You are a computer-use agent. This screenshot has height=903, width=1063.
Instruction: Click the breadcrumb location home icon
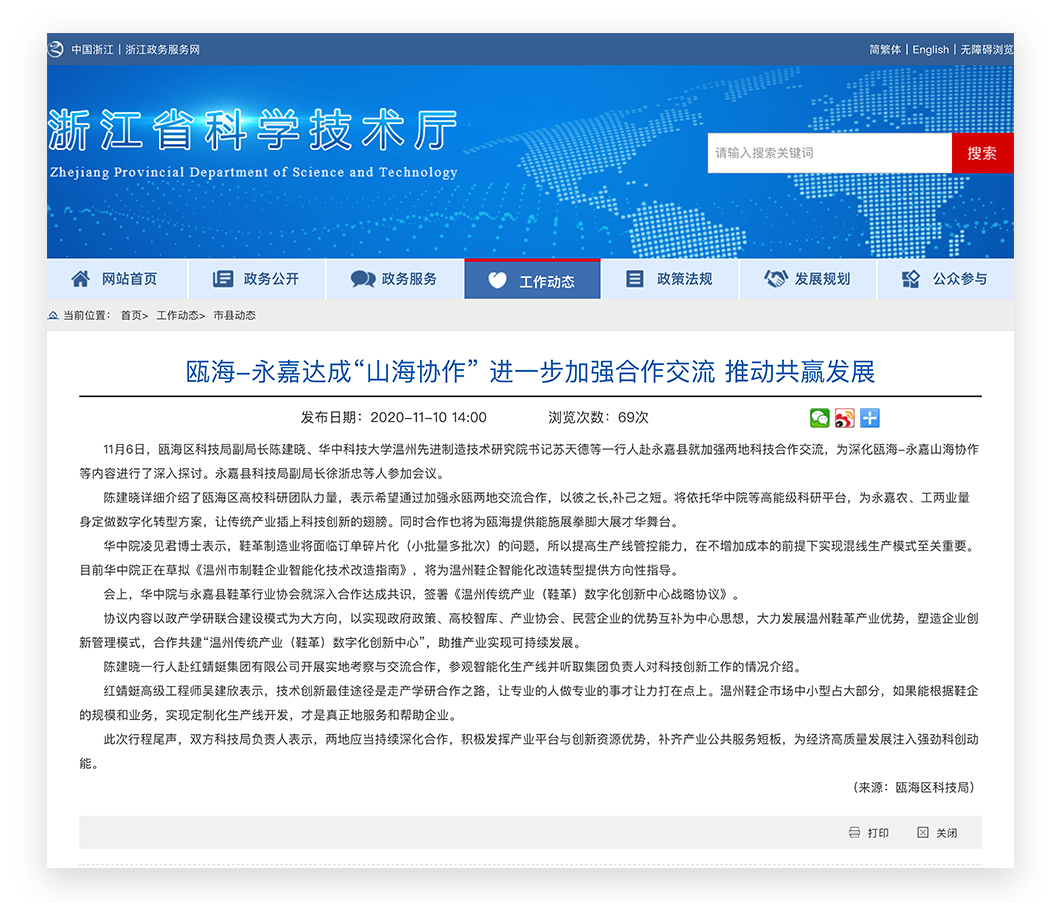[53, 315]
